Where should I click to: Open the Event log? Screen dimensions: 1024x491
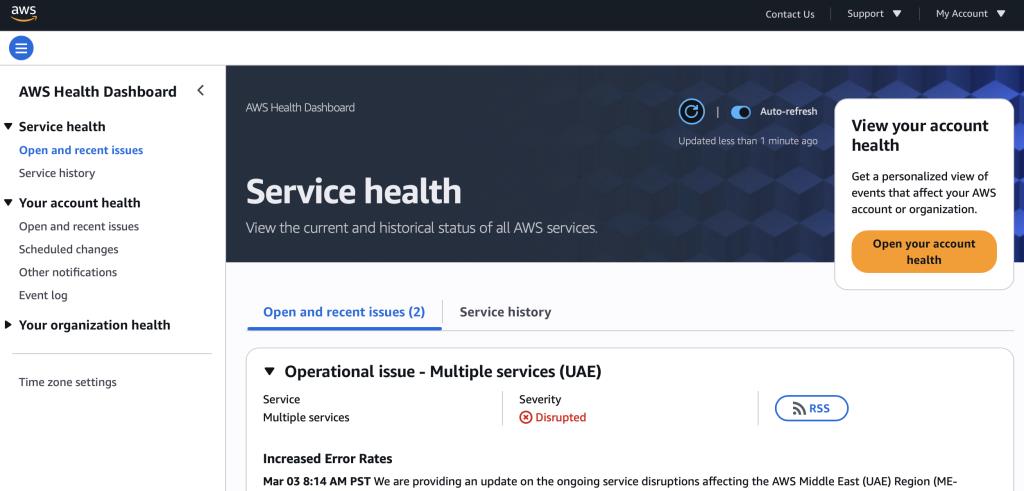(x=43, y=295)
